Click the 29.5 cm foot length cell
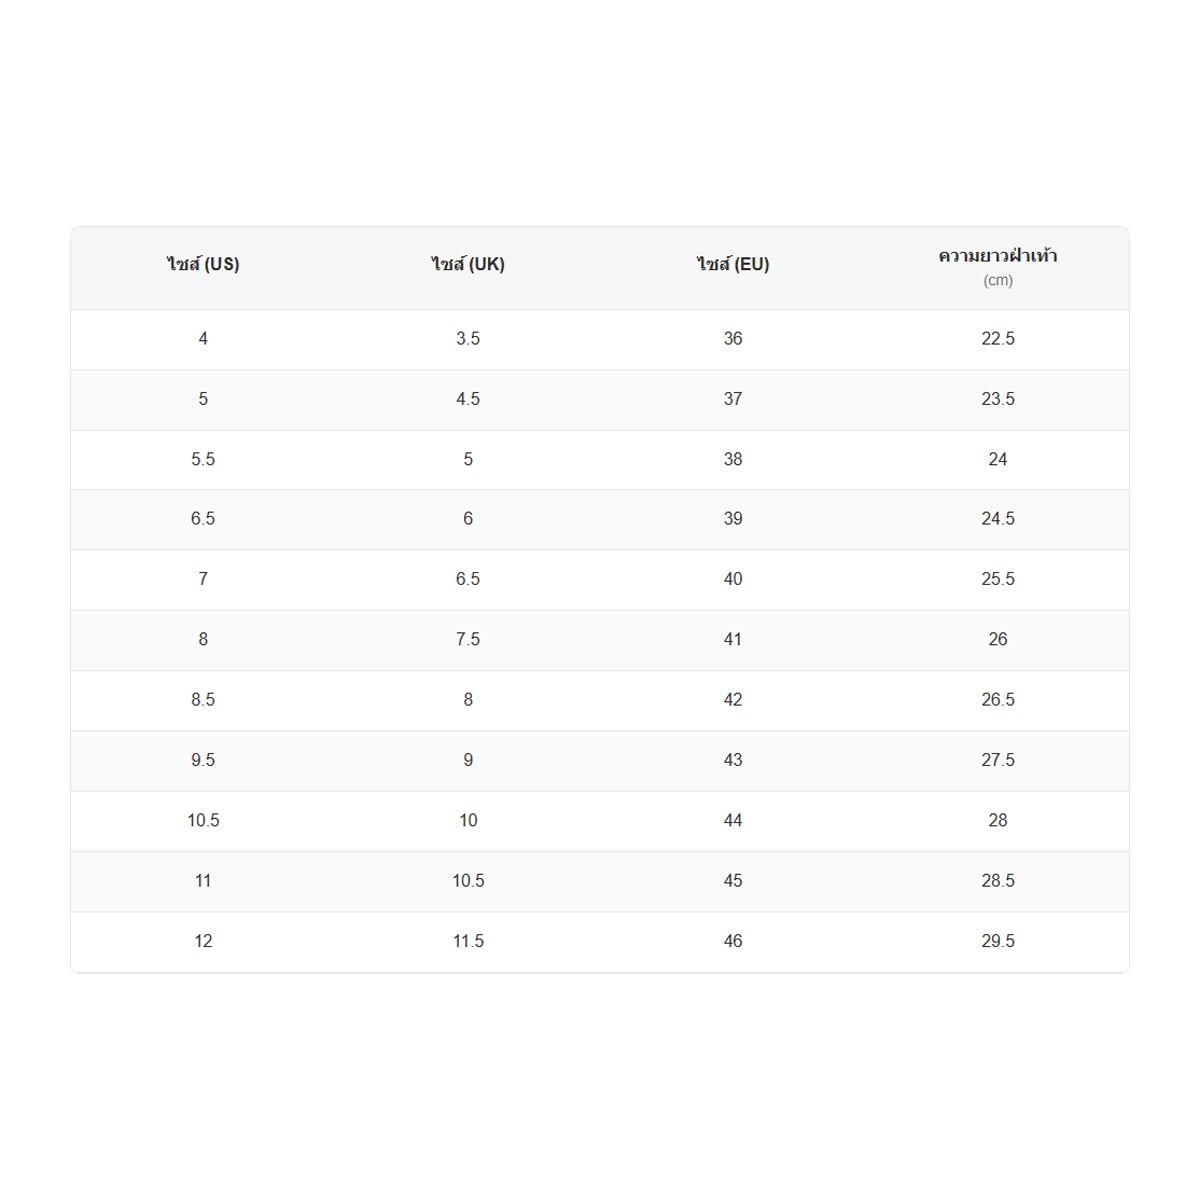The width and height of the screenshot is (1200, 1200). 998,942
